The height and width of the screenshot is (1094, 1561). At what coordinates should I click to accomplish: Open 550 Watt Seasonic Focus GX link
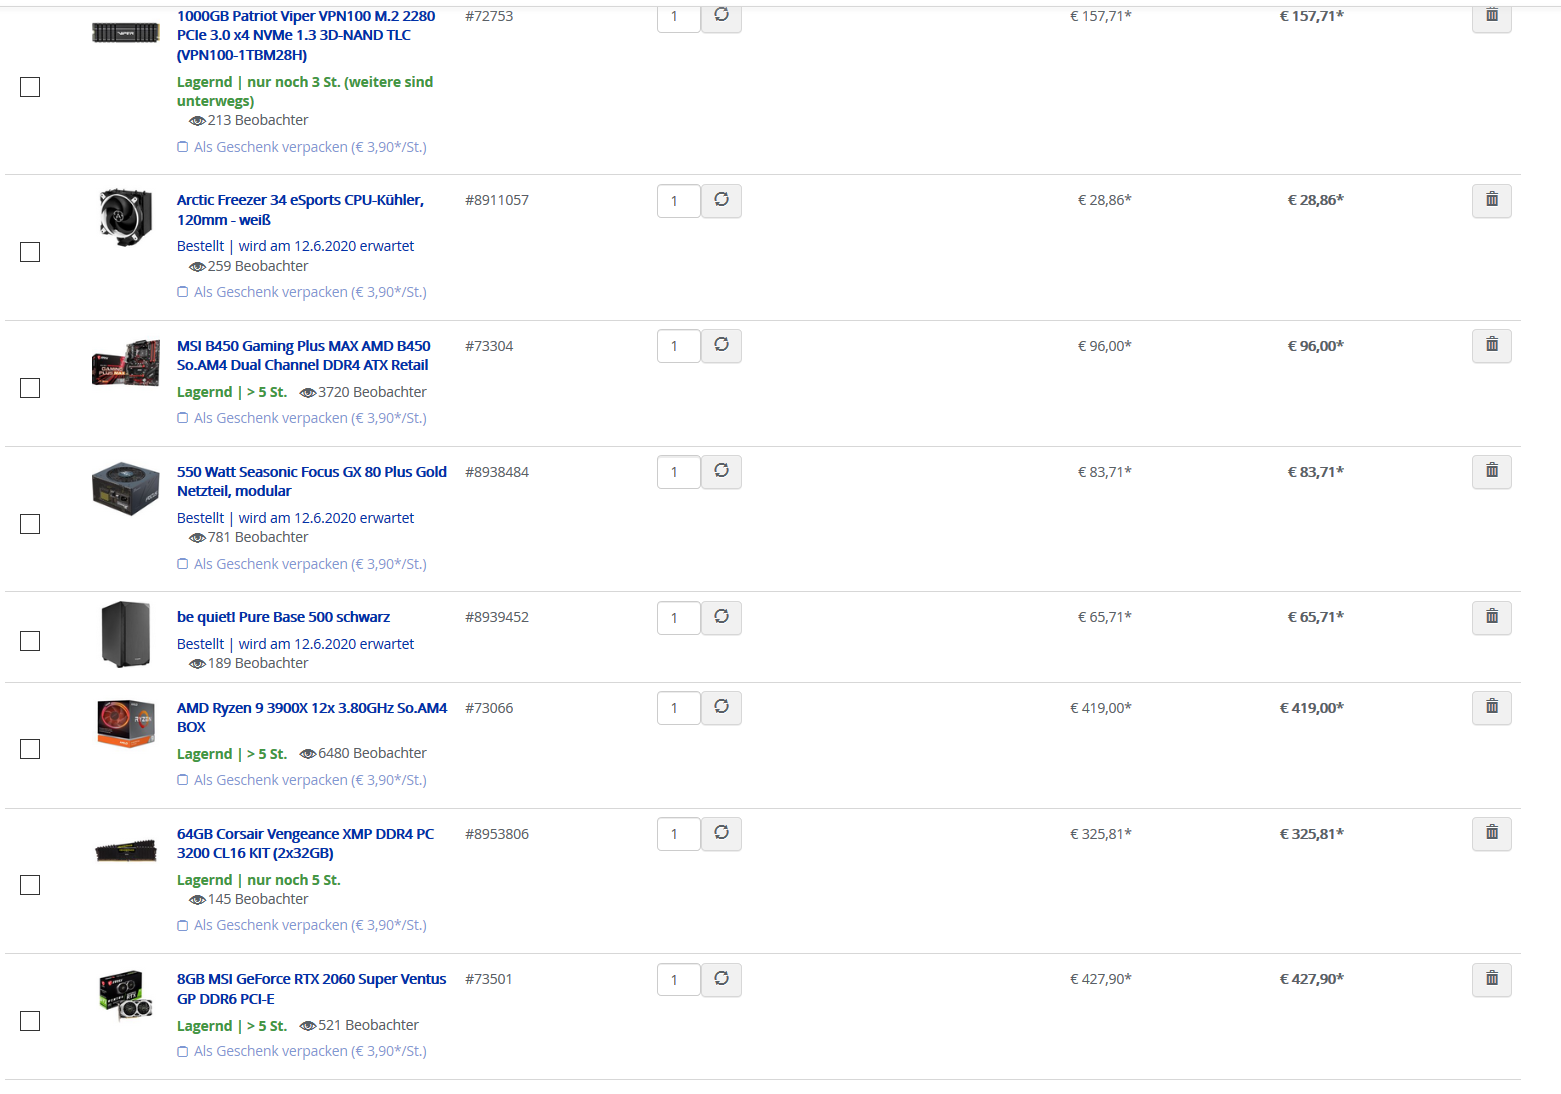(x=312, y=482)
